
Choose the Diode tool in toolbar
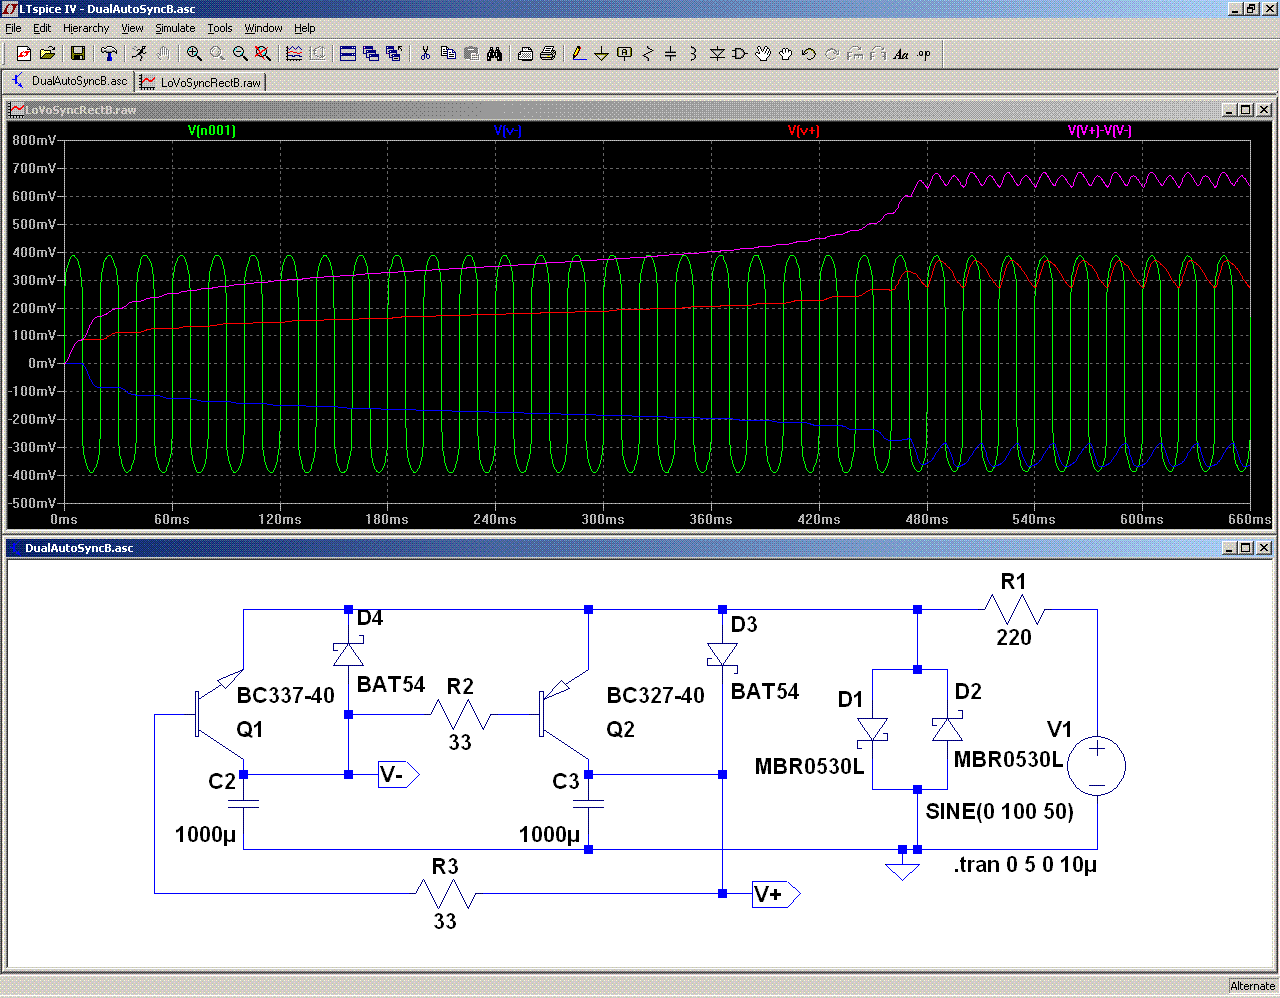point(717,54)
